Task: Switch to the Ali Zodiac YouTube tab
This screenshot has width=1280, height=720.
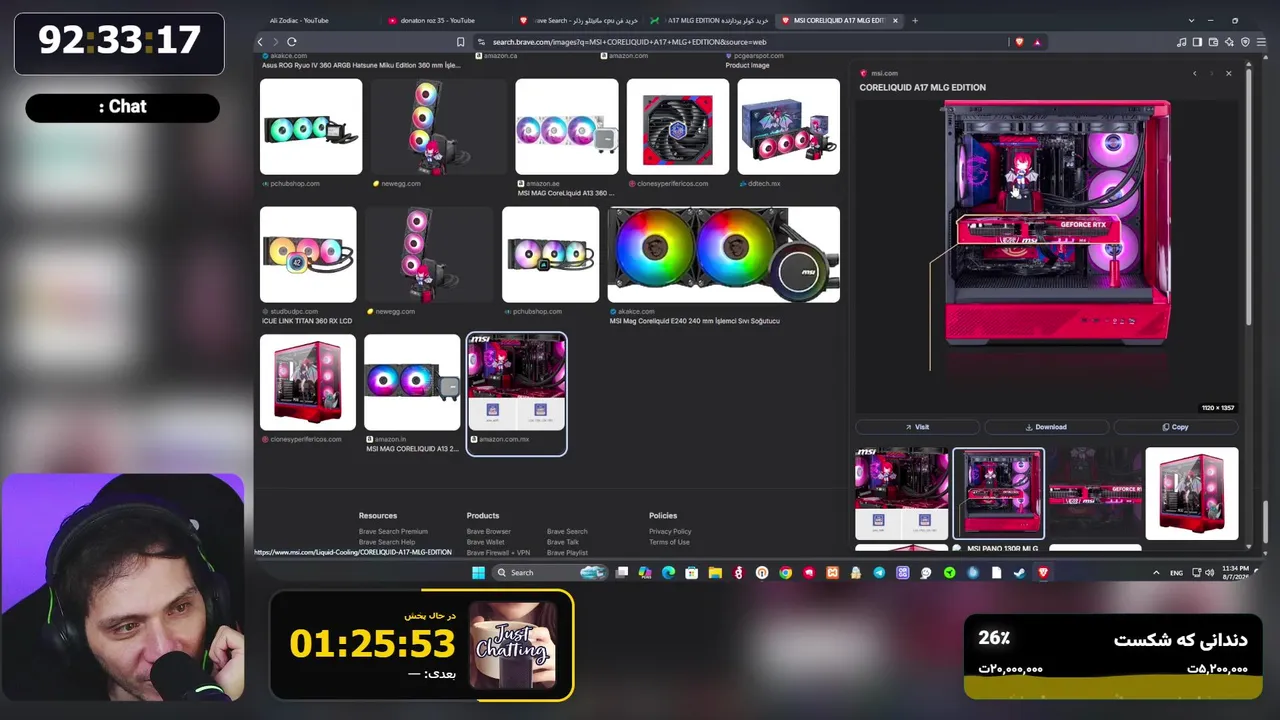Action: (320, 20)
